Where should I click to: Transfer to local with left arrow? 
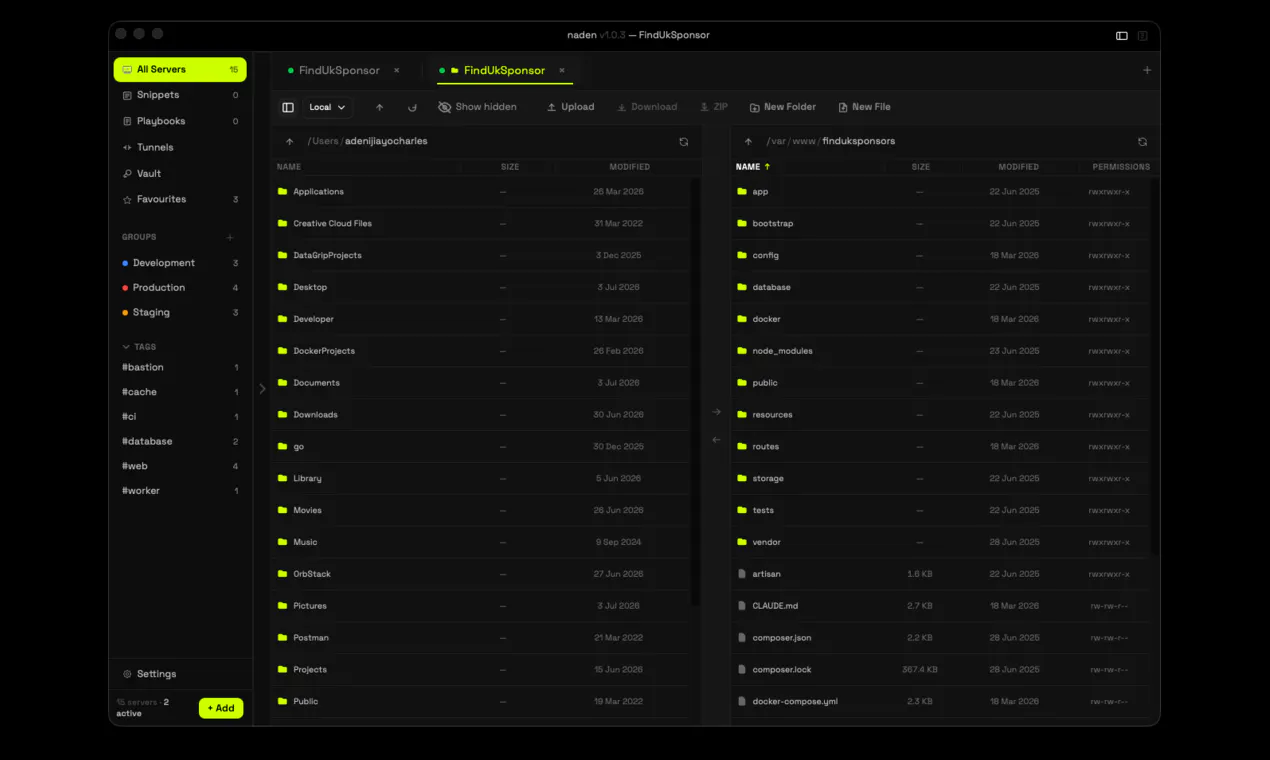(716, 440)
